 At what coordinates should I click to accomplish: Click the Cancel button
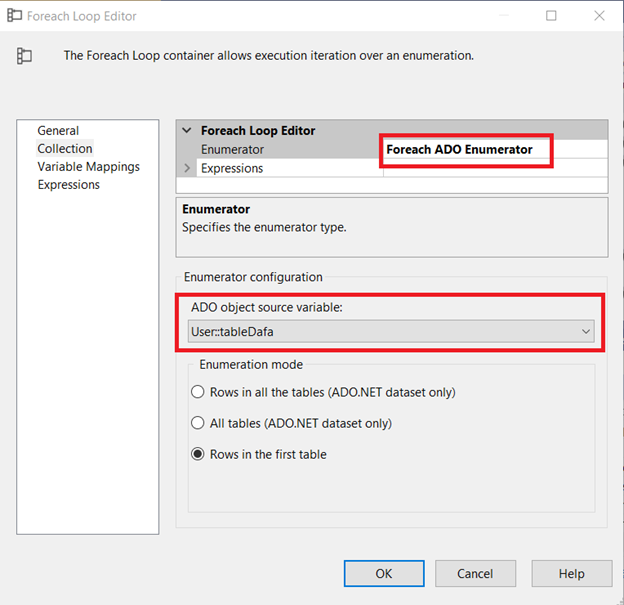[475, 574]
